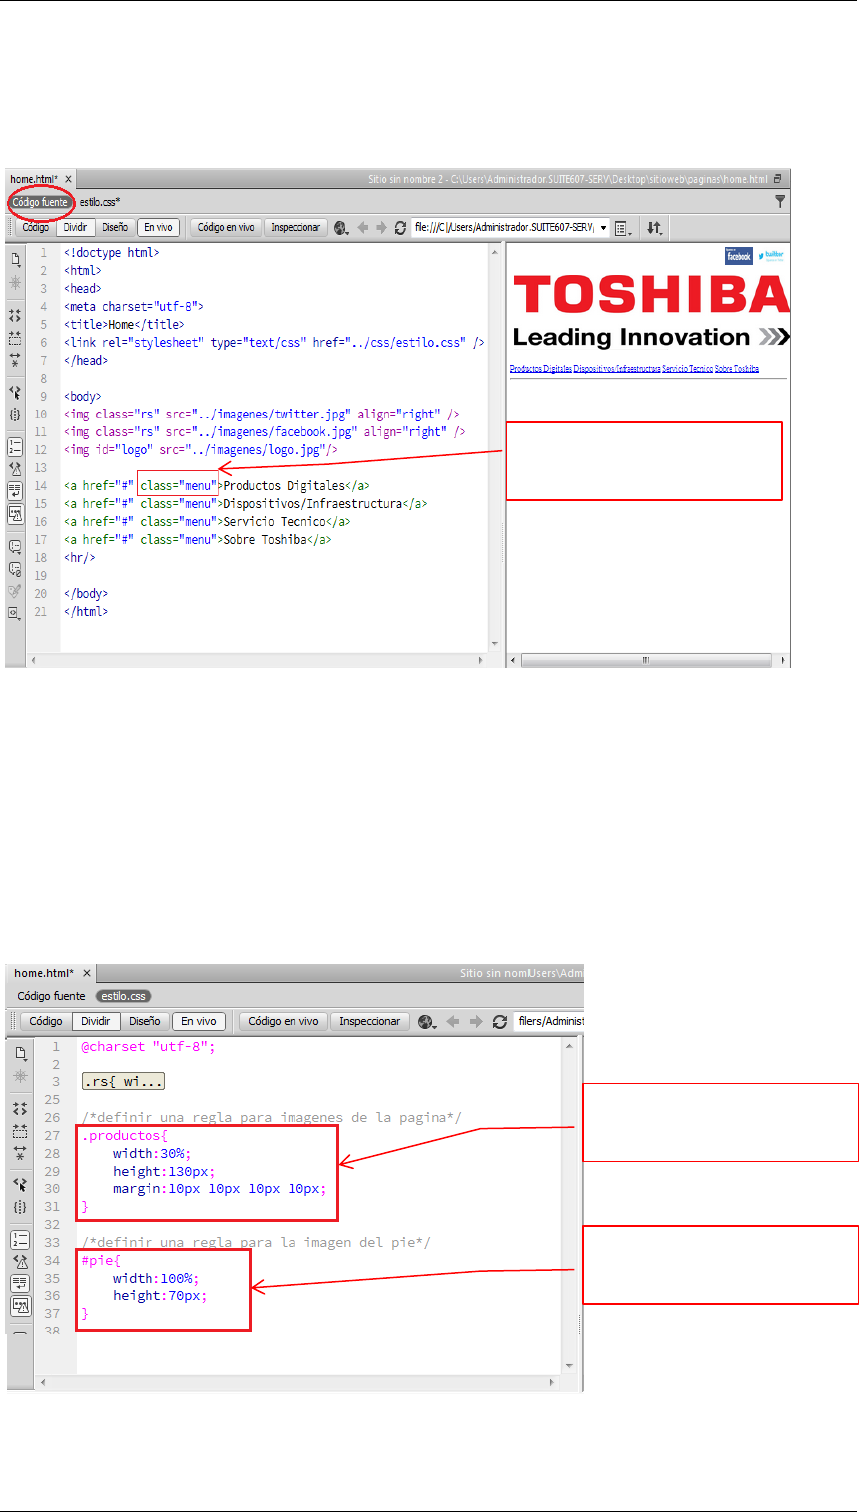Toggle line numbers in upper window toolbar
The width and height of the screenshot is (859, 1512).
click(15, 446)
